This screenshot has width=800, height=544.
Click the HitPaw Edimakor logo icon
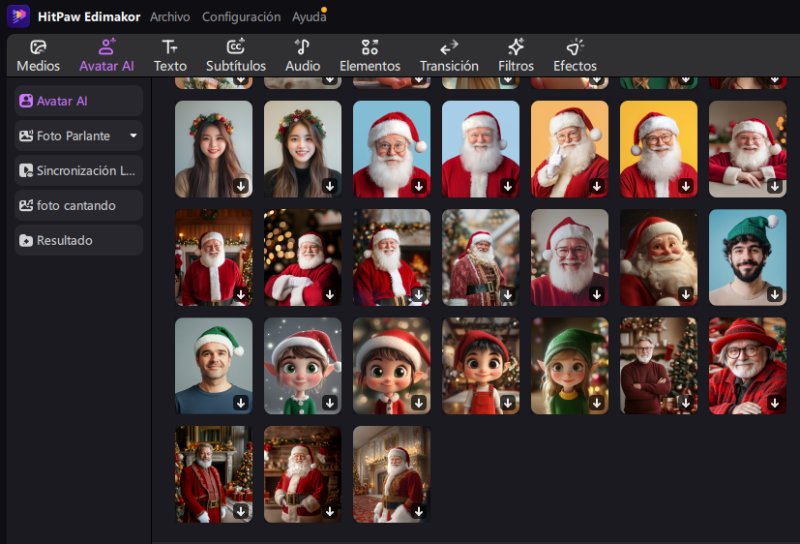point(18,16)
